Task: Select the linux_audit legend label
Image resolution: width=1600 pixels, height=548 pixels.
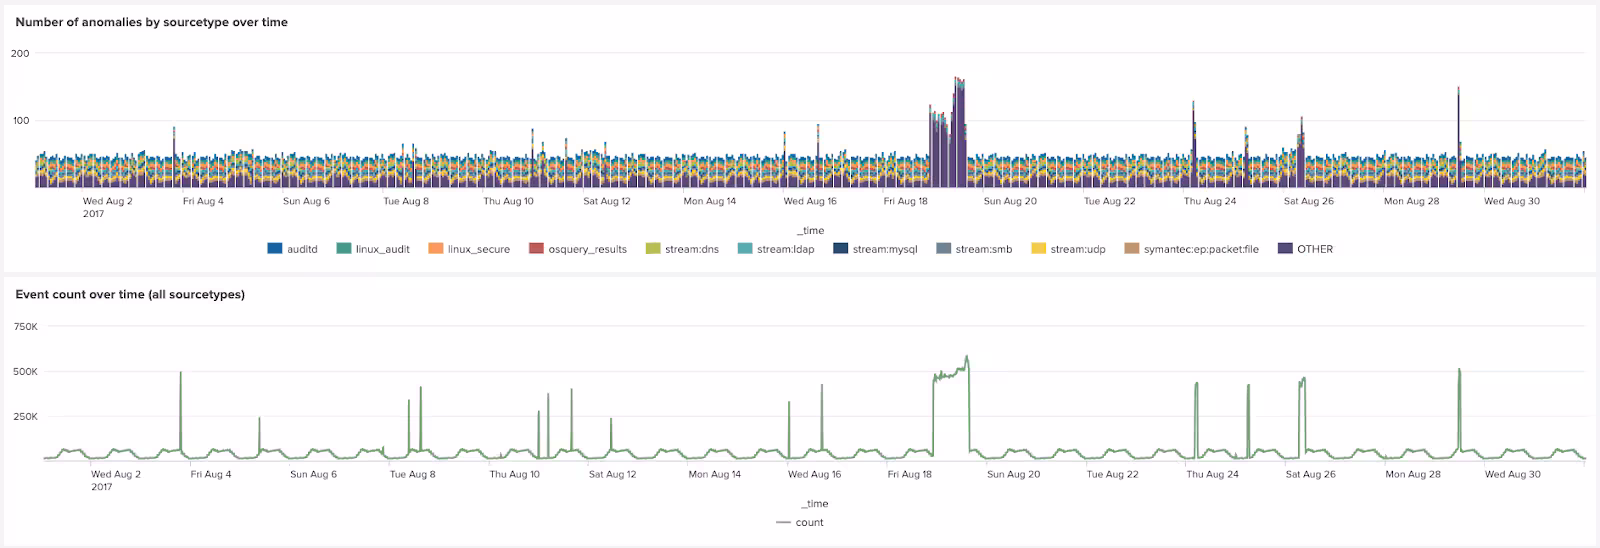Action: (382, 249)
